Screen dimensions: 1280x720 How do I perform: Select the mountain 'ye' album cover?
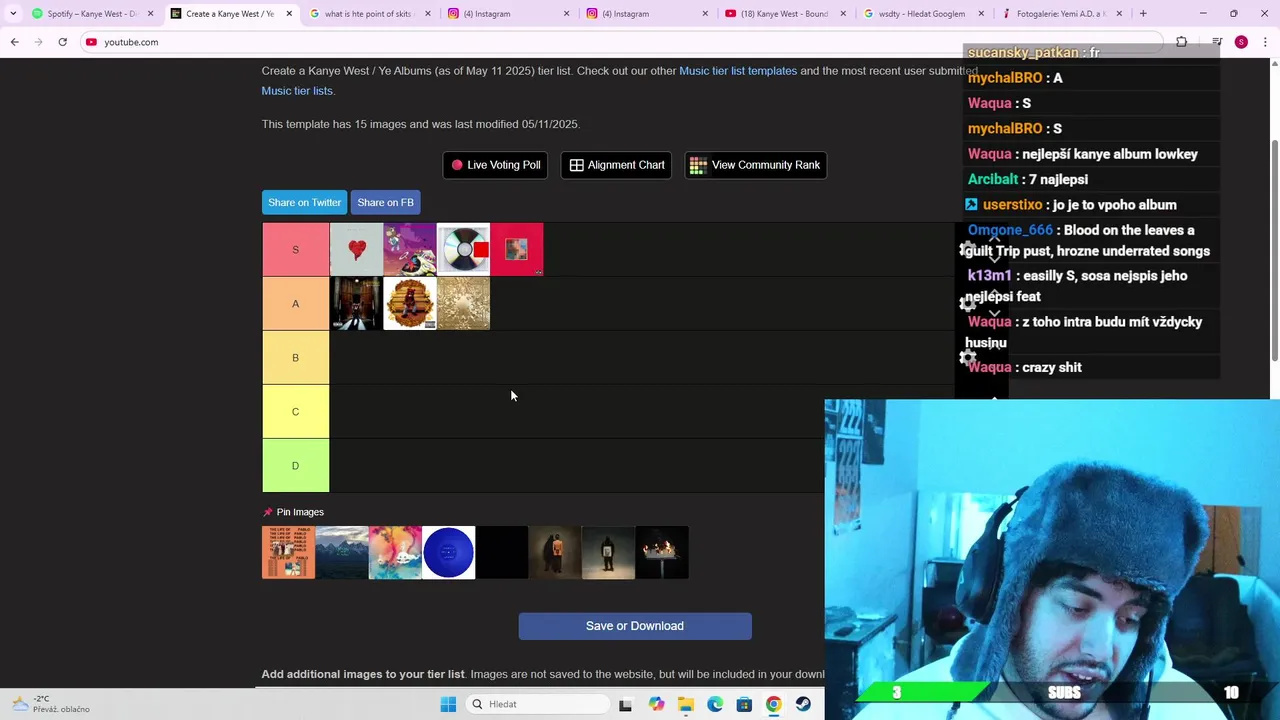coord(342,552)
